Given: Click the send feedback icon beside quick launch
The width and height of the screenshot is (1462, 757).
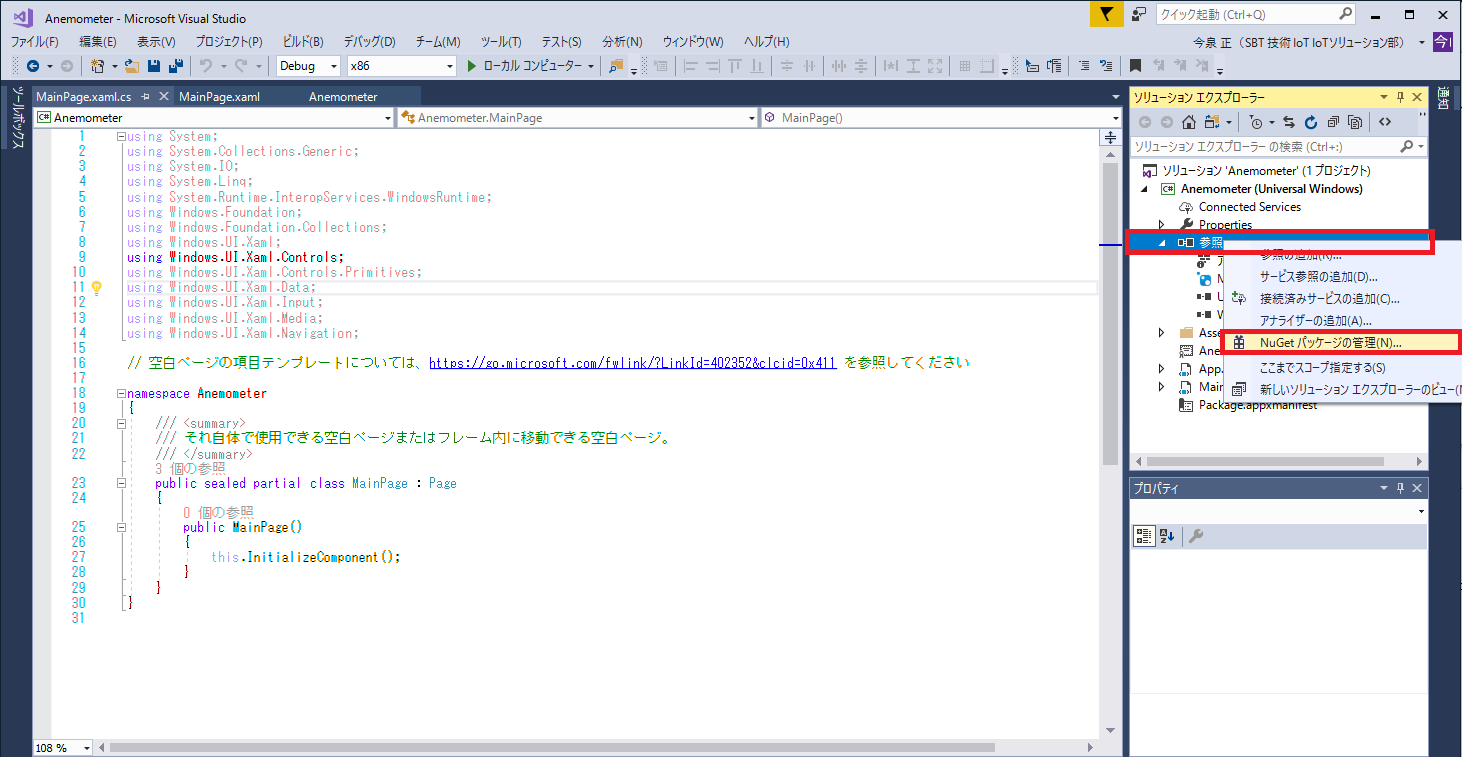Looking at the screenshot, I should [1139, 14].
